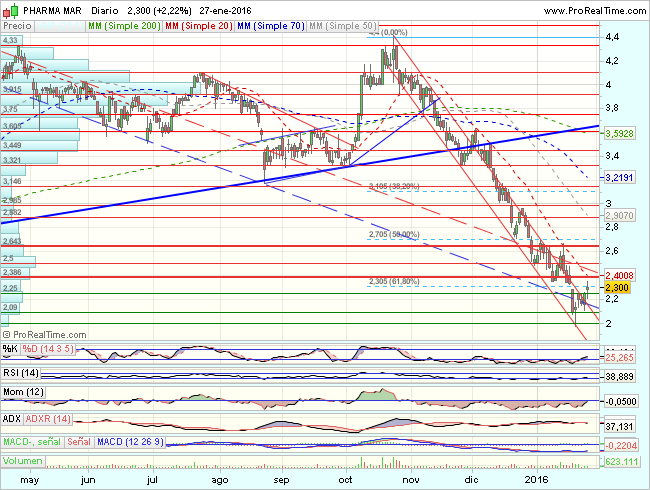Click the 3,105 (38,20%) Fibonacci label
Screen dimensions: 650x490
click(394, 187)
